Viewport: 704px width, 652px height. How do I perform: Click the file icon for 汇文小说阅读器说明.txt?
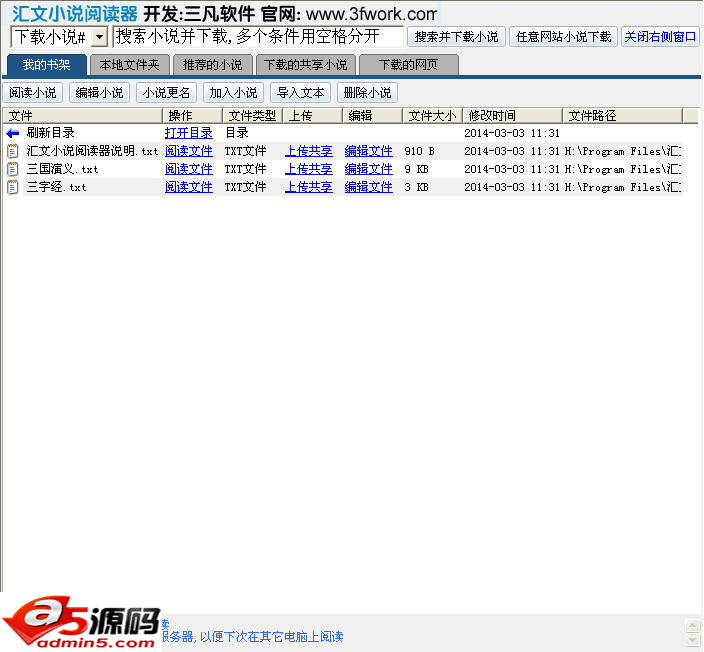click(x=13, y=151)
